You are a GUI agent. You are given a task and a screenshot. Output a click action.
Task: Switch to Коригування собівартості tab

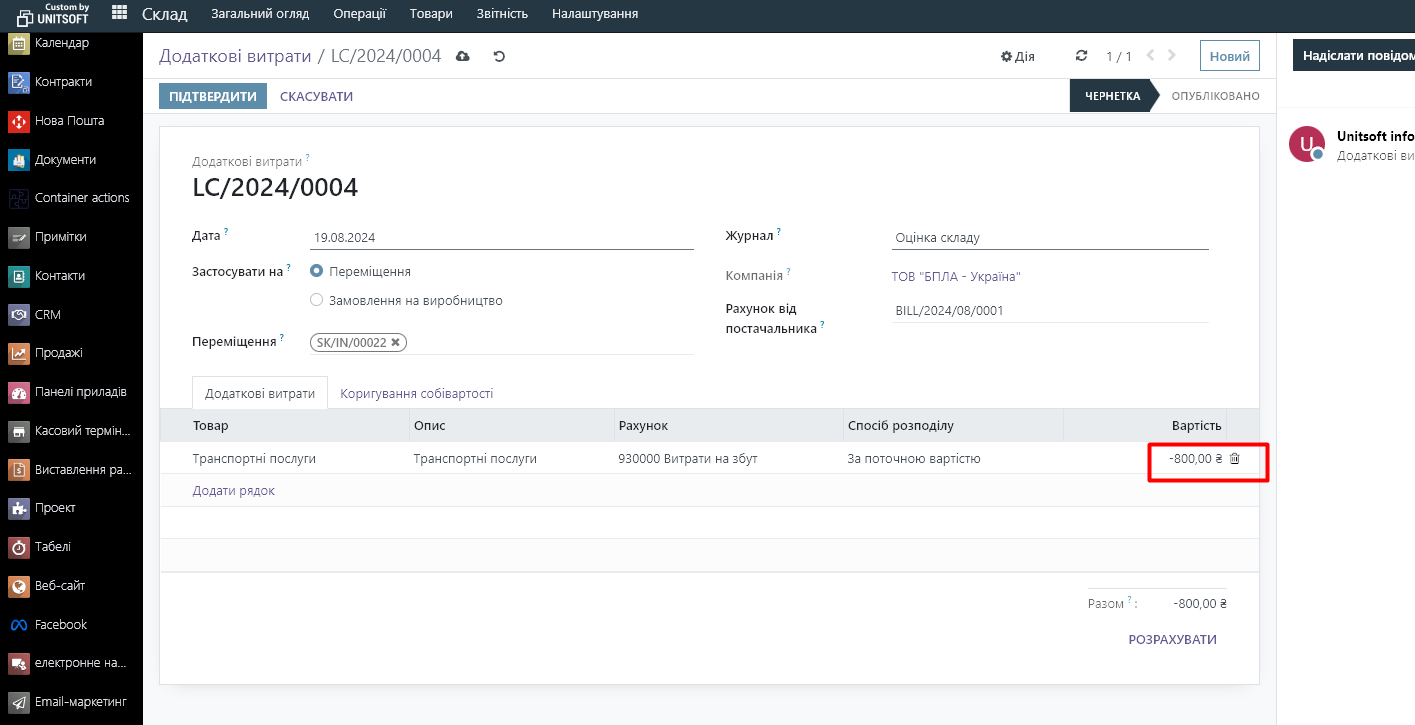coord(416,394)
